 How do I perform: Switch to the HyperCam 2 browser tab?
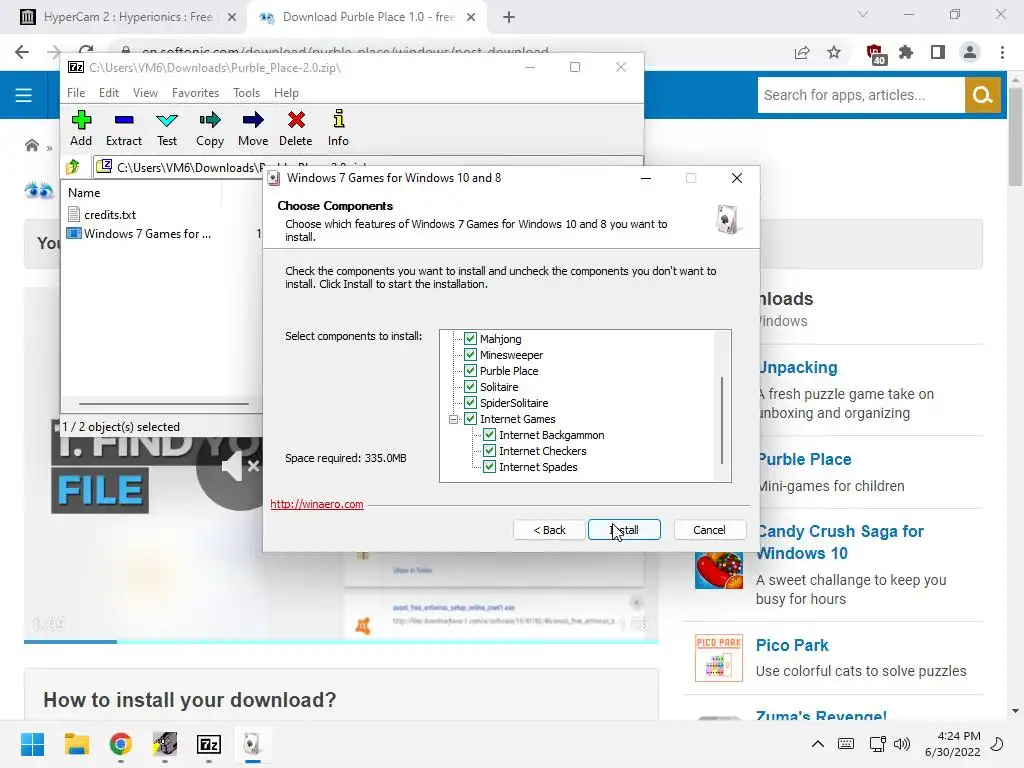128,17
